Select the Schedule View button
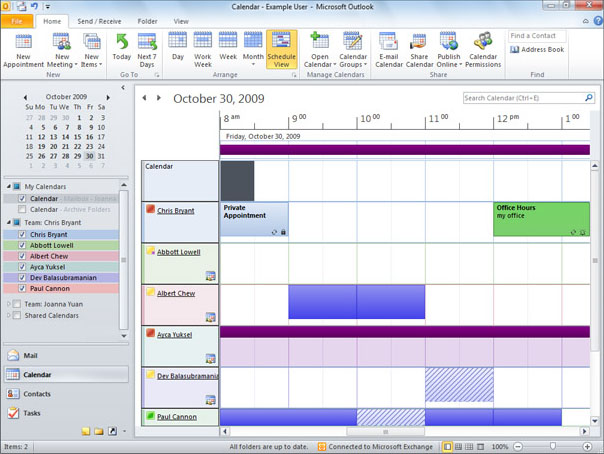 [x=282, y=50]
